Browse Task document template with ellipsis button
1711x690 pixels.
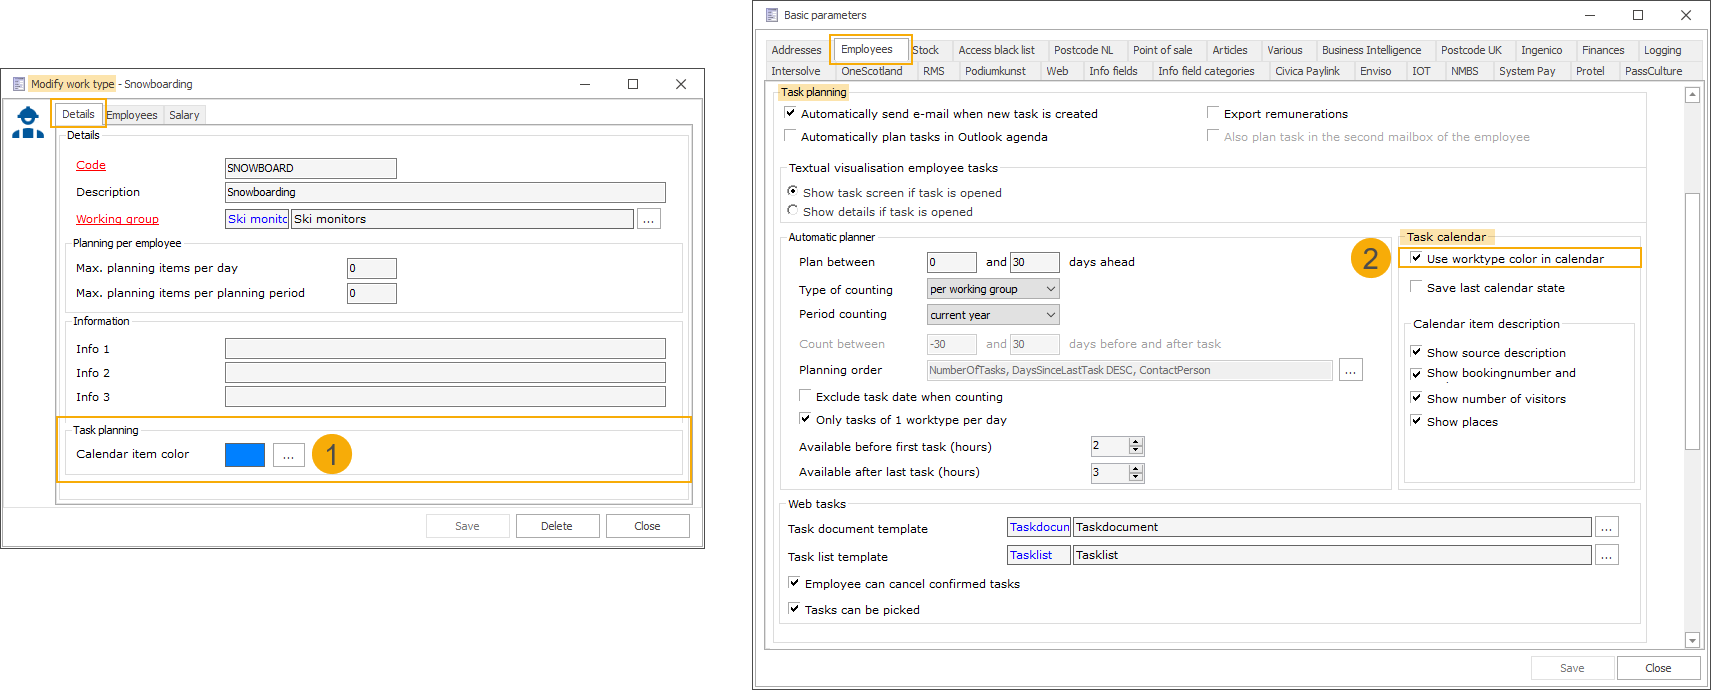1606,528
